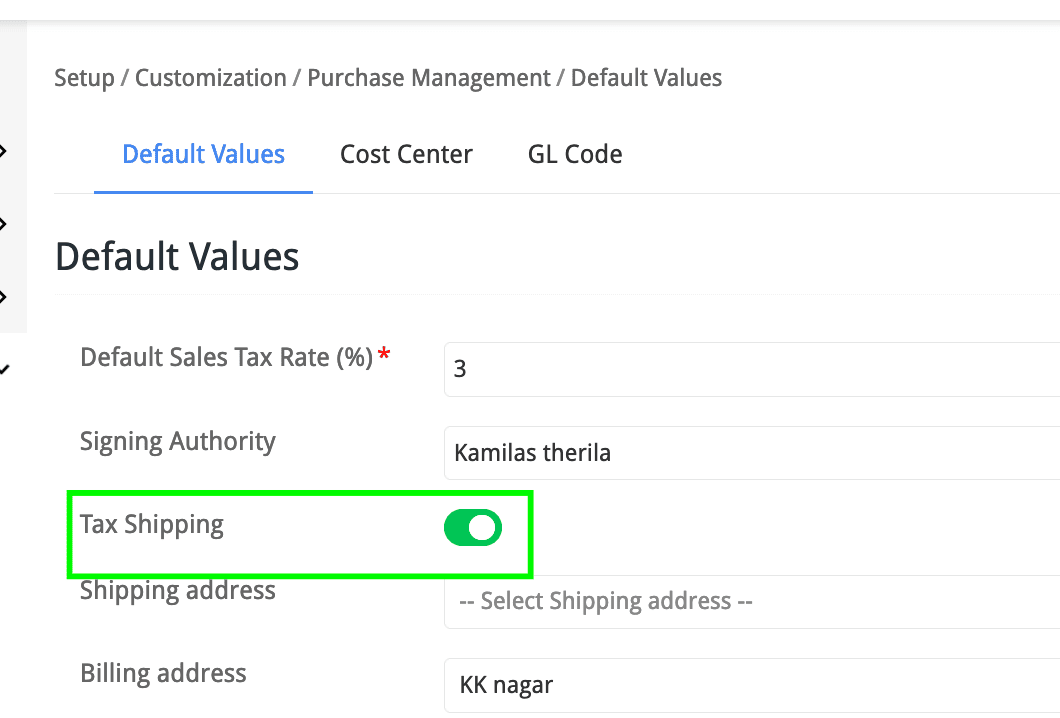Expand the middle sidebar chevron arrow
The image size is (1060, 718).
coord(3,224)
